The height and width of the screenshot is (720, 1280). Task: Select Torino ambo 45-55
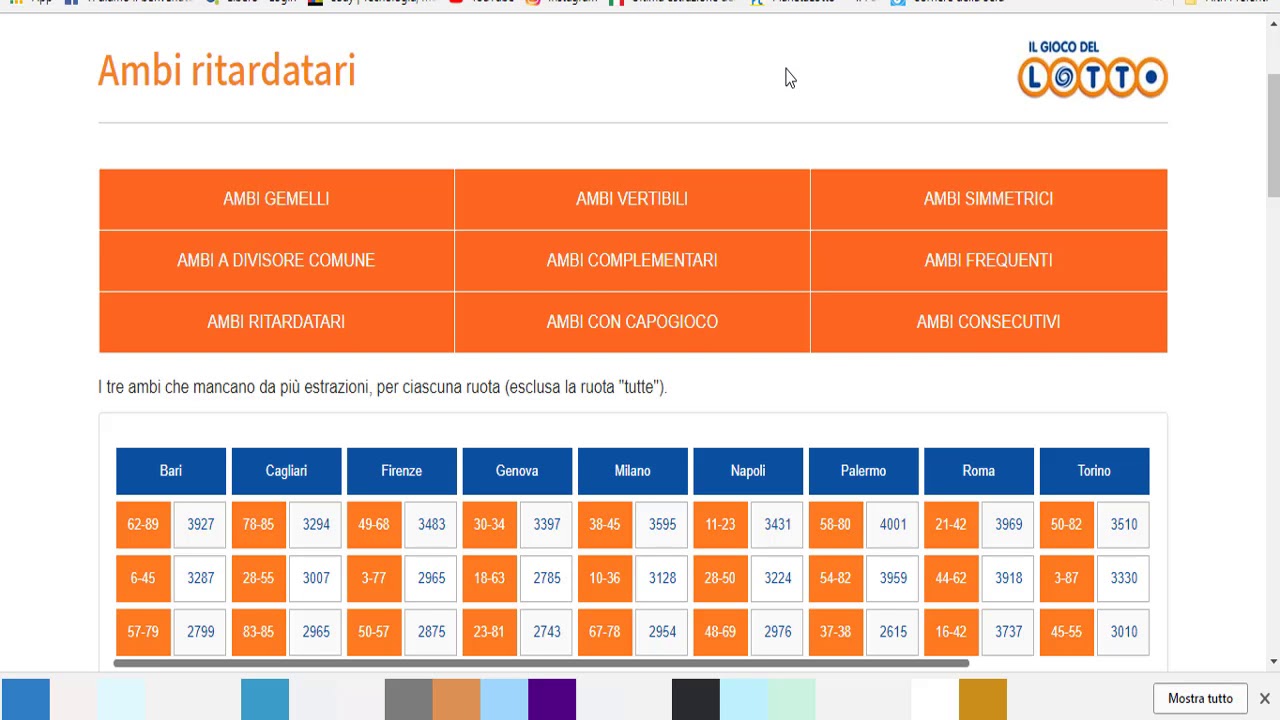coord(1066,632)
